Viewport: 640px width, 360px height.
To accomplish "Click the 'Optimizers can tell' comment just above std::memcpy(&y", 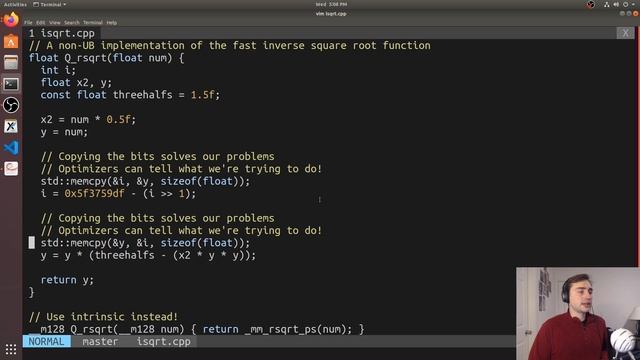I will click(181, 231).
